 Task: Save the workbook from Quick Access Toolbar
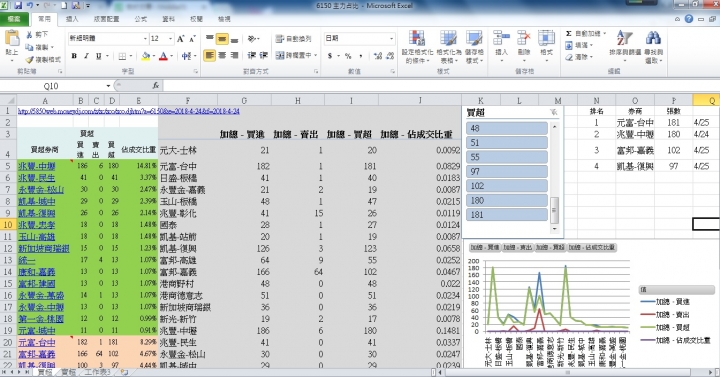coord(18,6)
